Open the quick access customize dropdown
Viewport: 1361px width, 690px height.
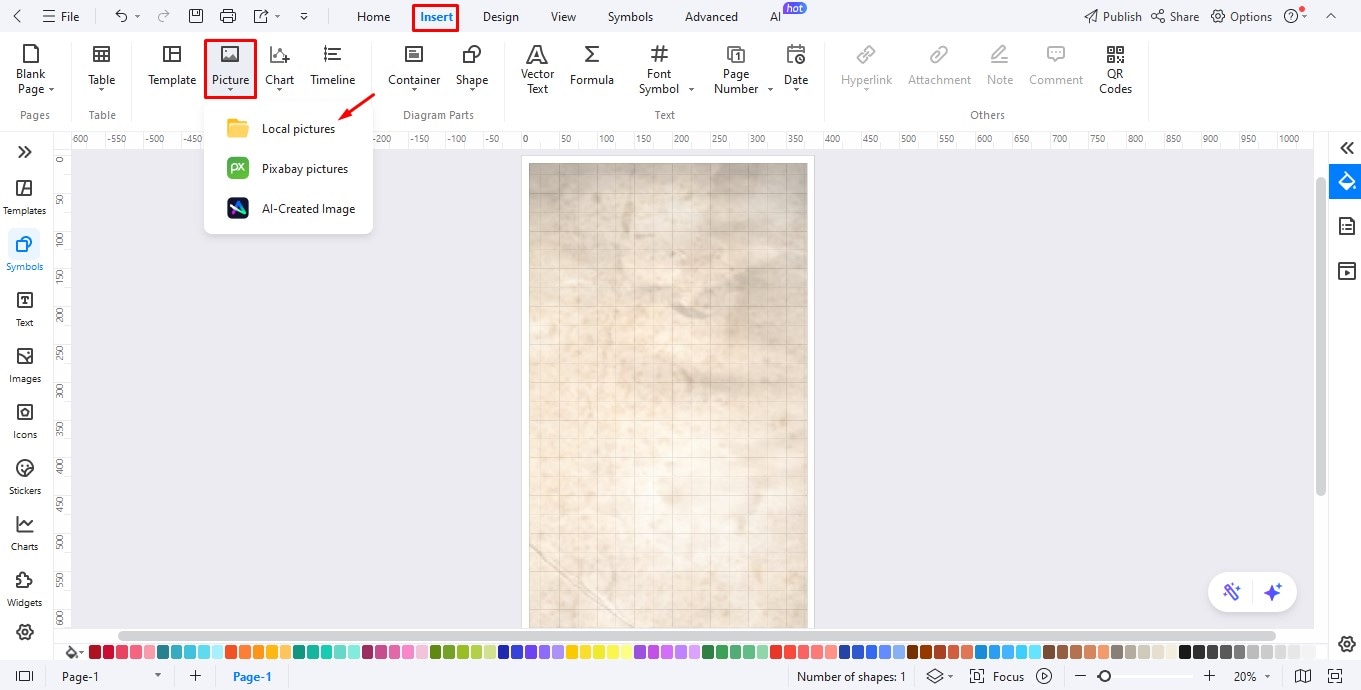click(x=304, y=17)
